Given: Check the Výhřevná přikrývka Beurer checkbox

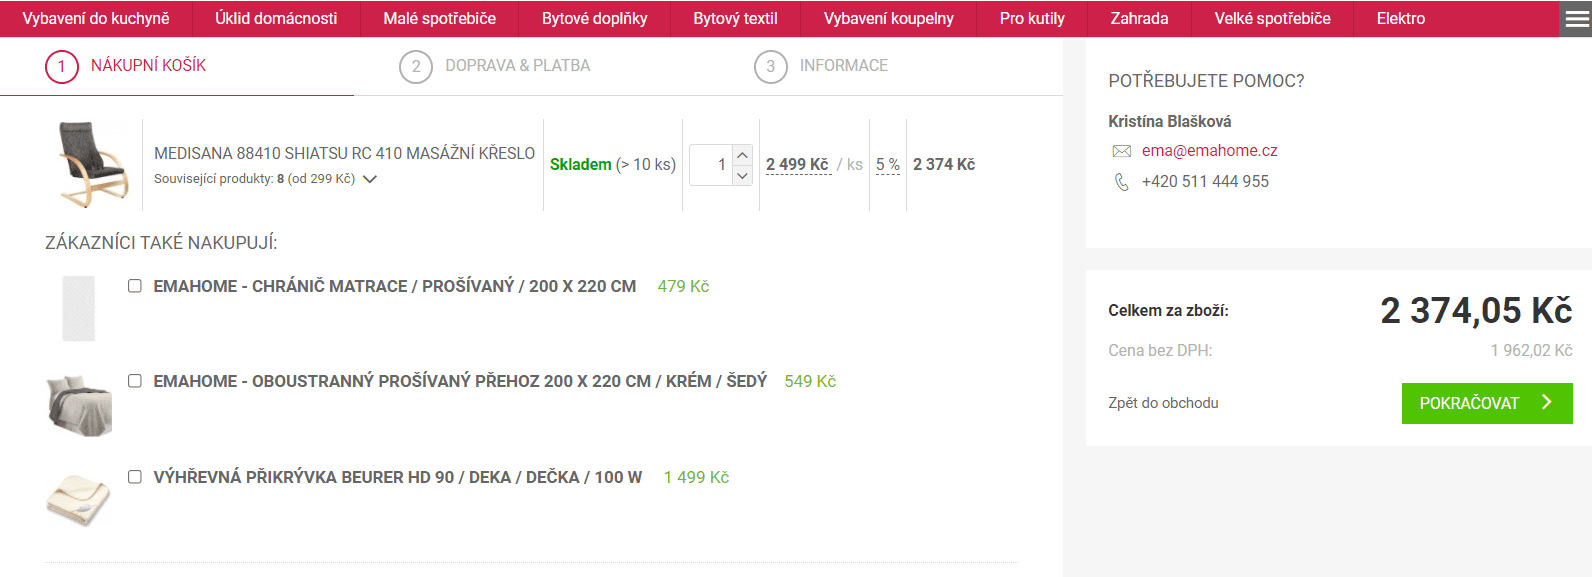Looking at the screenshot, I should [x=135, y=477].
